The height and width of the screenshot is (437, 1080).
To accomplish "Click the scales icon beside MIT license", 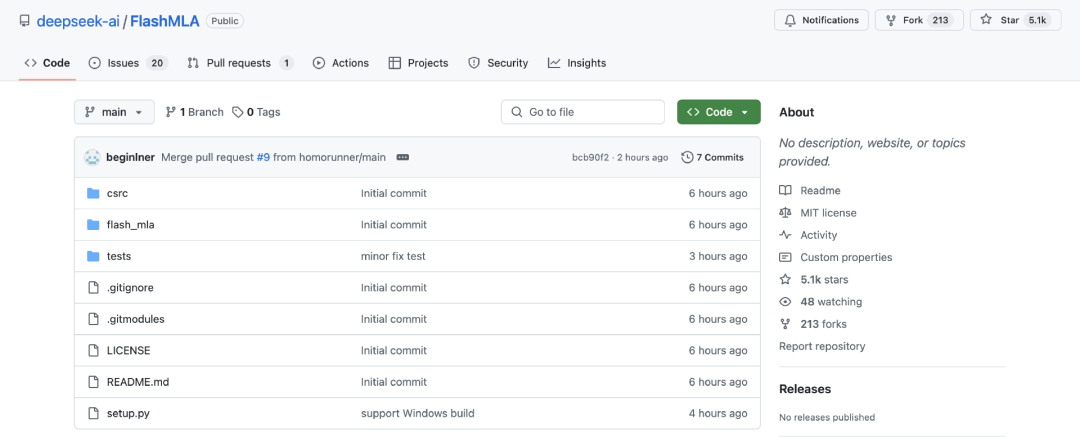I will point(785,213).
